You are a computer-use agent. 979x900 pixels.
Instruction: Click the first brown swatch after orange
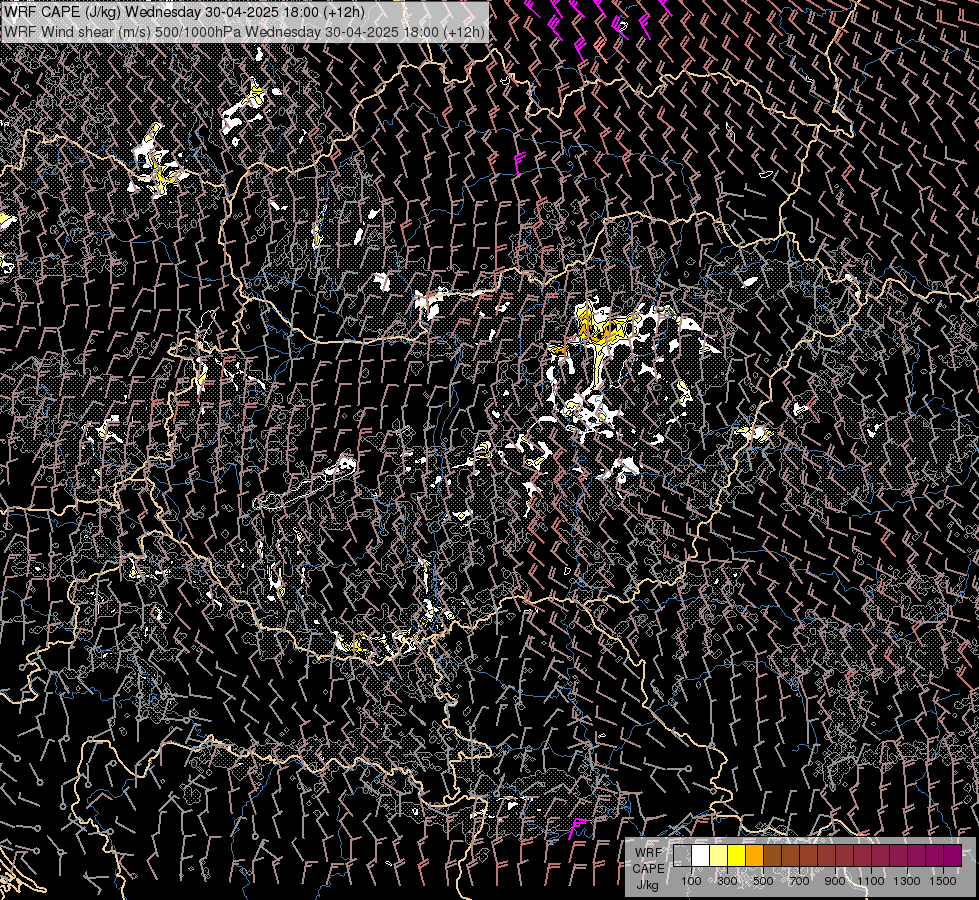tap(772, 855)
